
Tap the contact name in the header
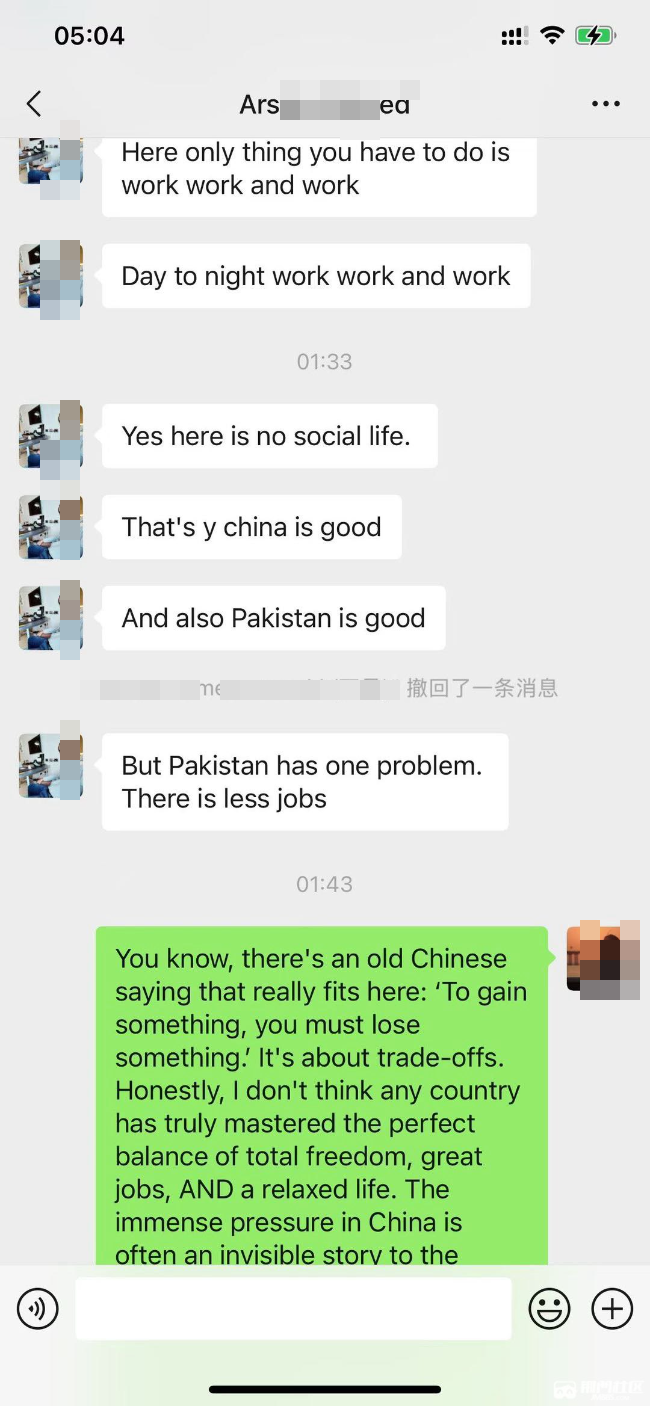324,104
